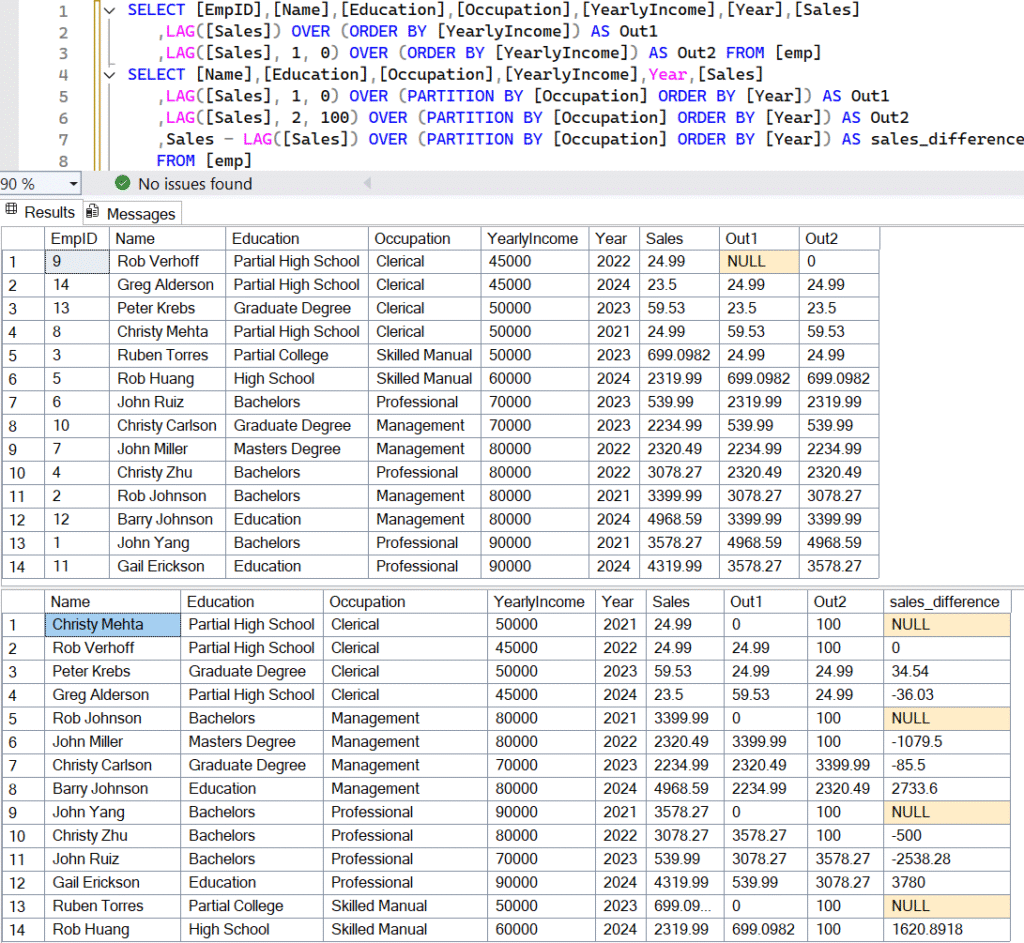Click line number 7 in the editor margin
The height and width of the screenshot is (943, 1024).
coord(62,138)
